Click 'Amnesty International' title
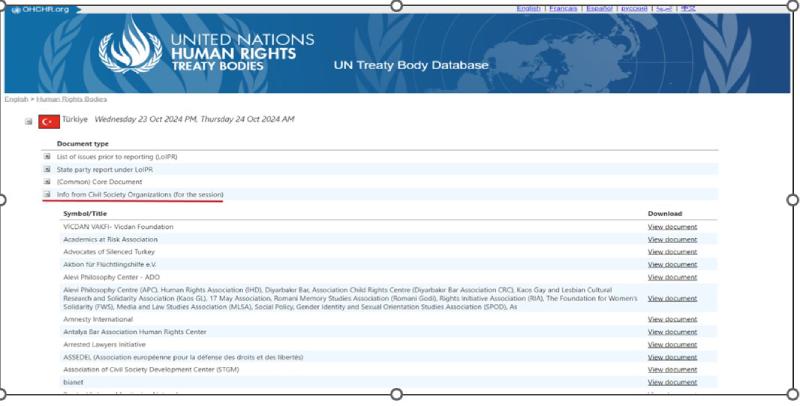The height and width of the screenshot is (406, 800). click(98, 319)
